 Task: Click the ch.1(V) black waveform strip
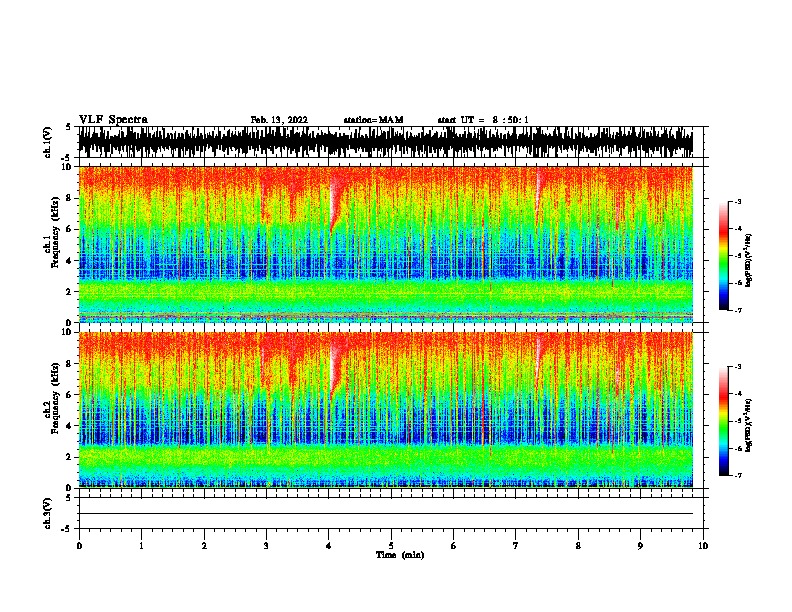click(x=385, y=142)
